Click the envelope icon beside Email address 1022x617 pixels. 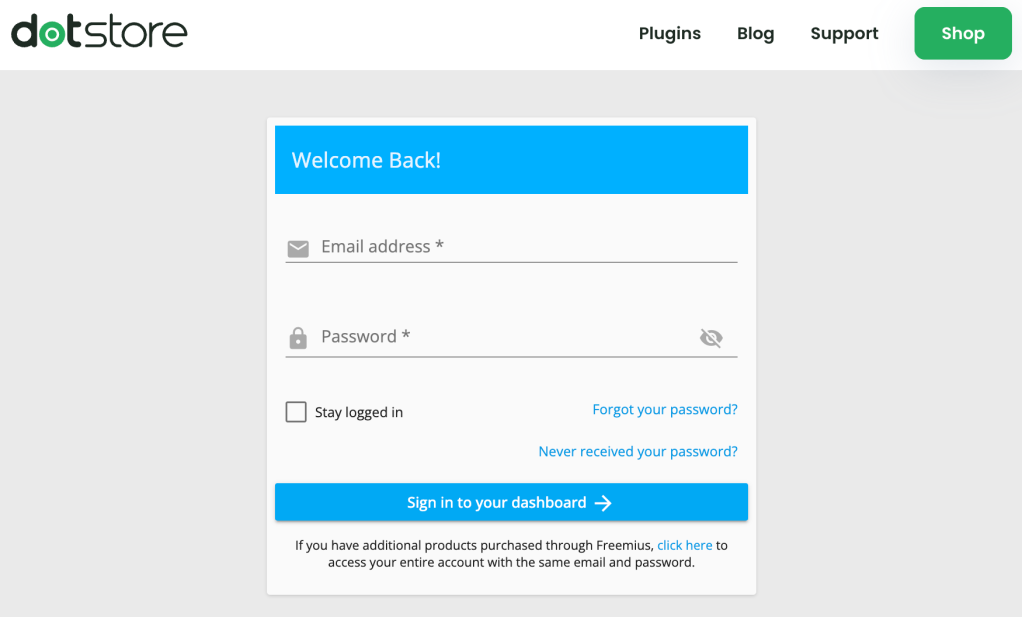[x=298, y=249]
